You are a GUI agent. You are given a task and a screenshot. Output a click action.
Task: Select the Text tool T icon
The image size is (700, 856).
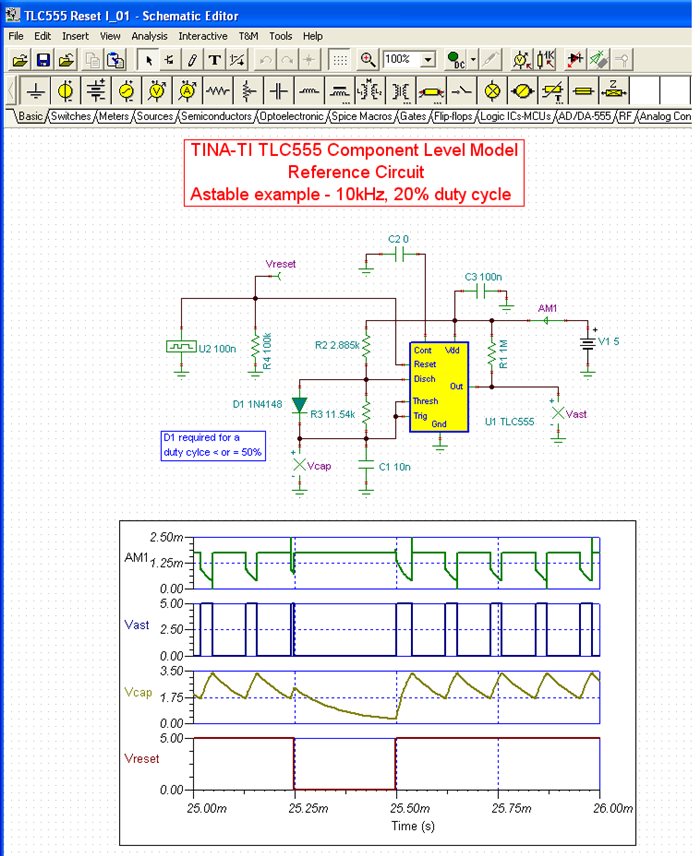click(x=215, y=60)
